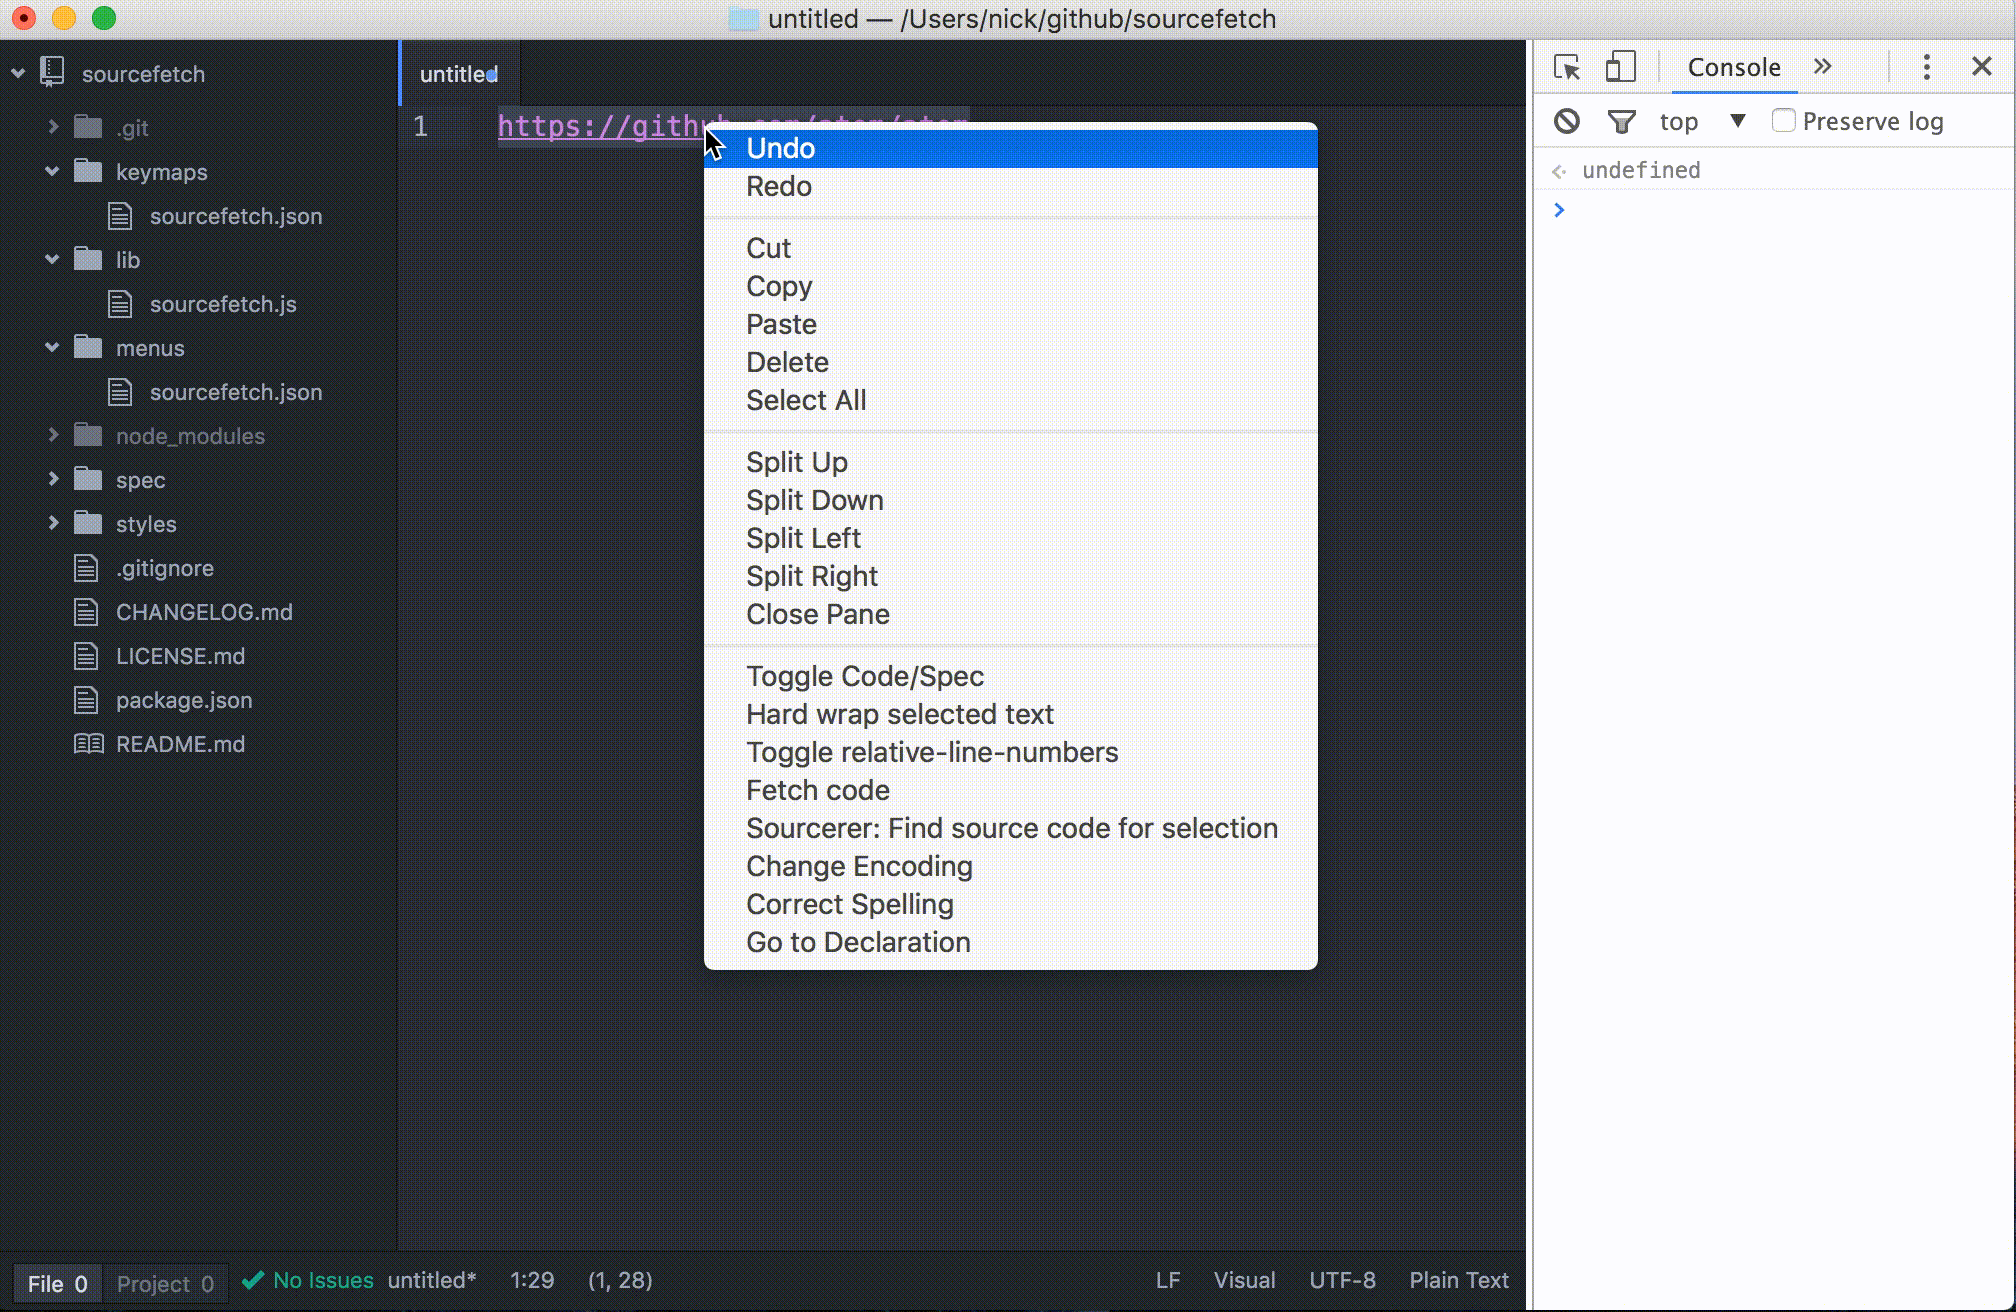This screenshot has height=1312, width=2016.
Task: Select Fetch code from the context menu
Action: pos(817,790)
